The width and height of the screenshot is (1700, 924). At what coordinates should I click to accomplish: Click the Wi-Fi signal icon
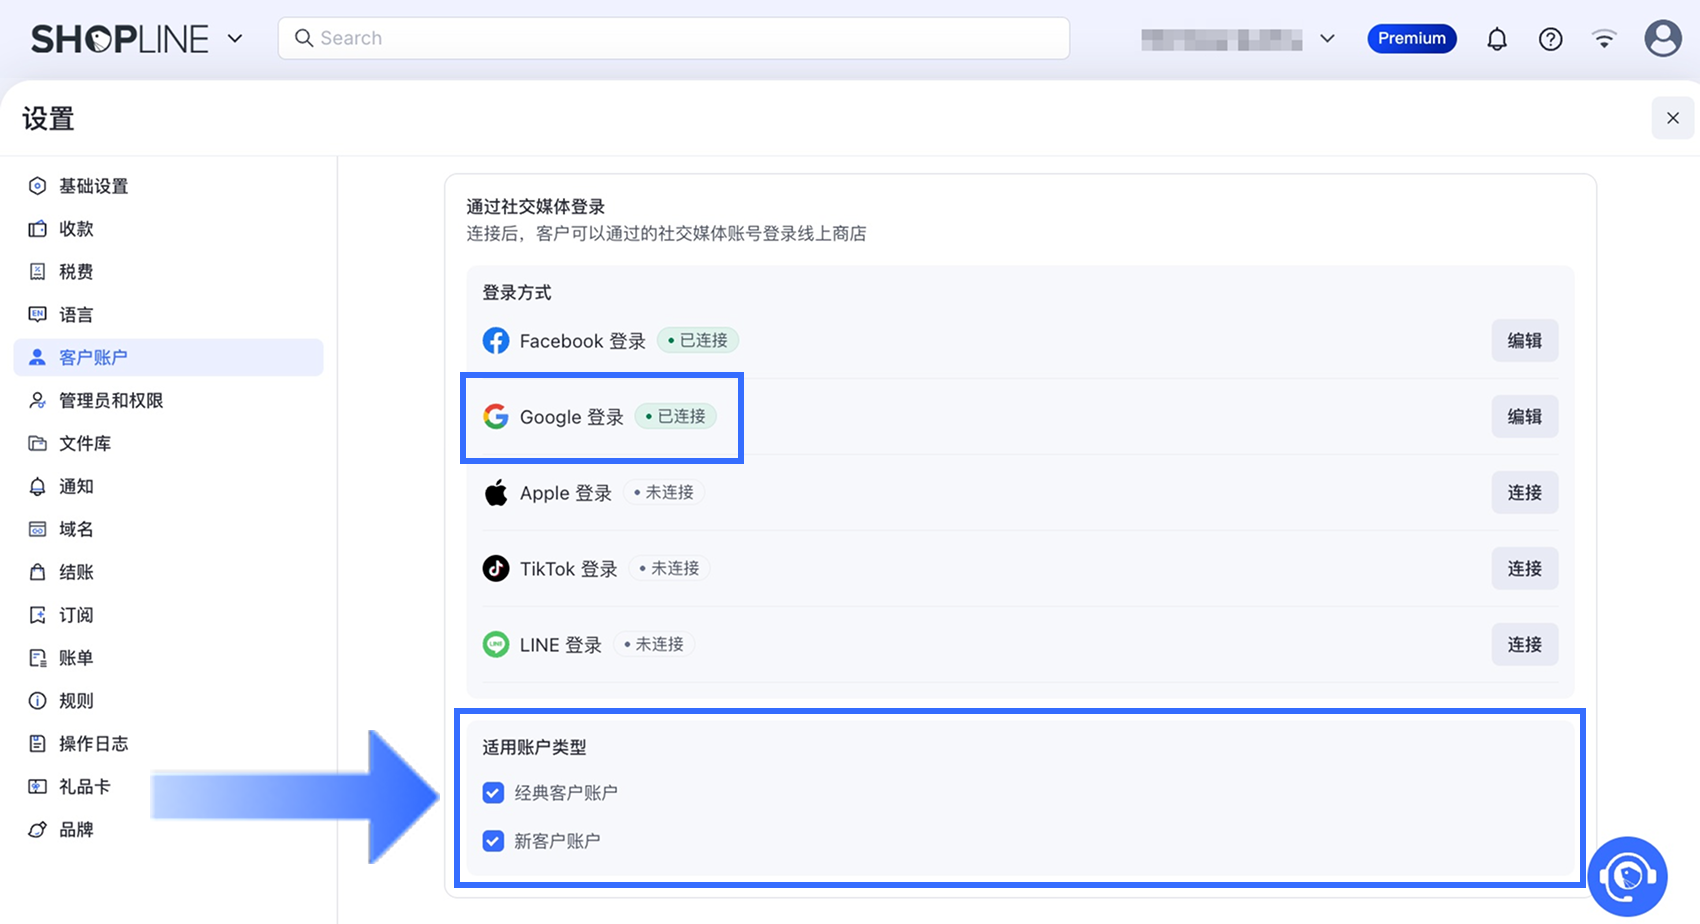1604,39
